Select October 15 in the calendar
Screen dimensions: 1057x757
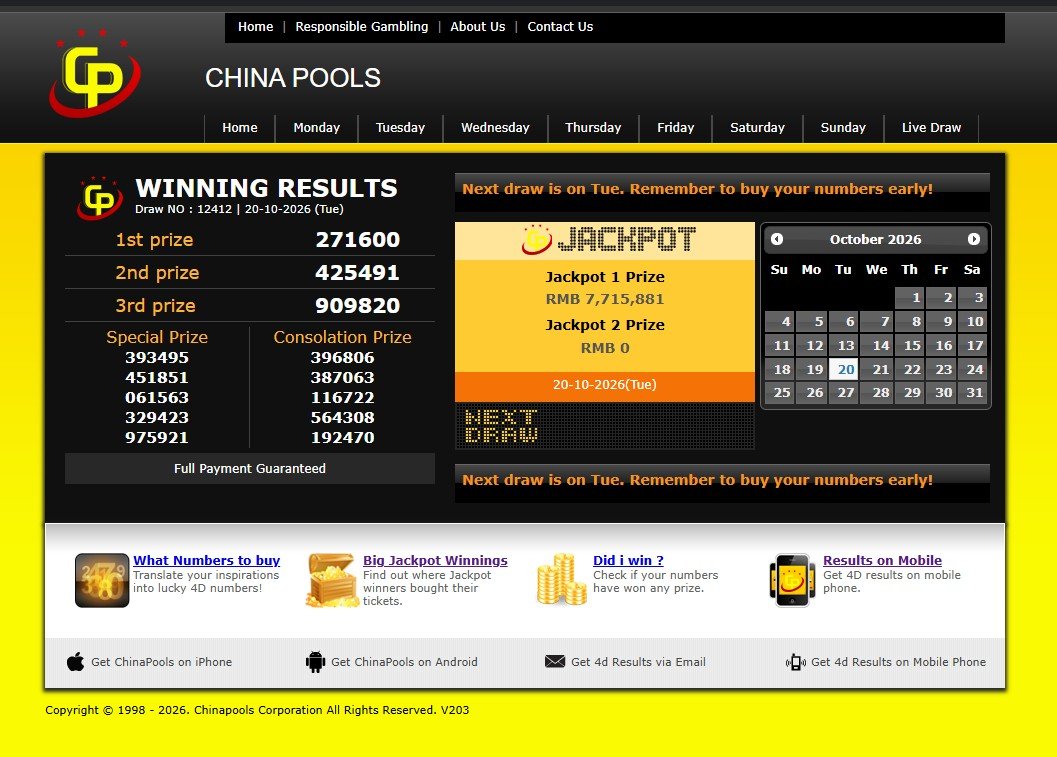909,346
